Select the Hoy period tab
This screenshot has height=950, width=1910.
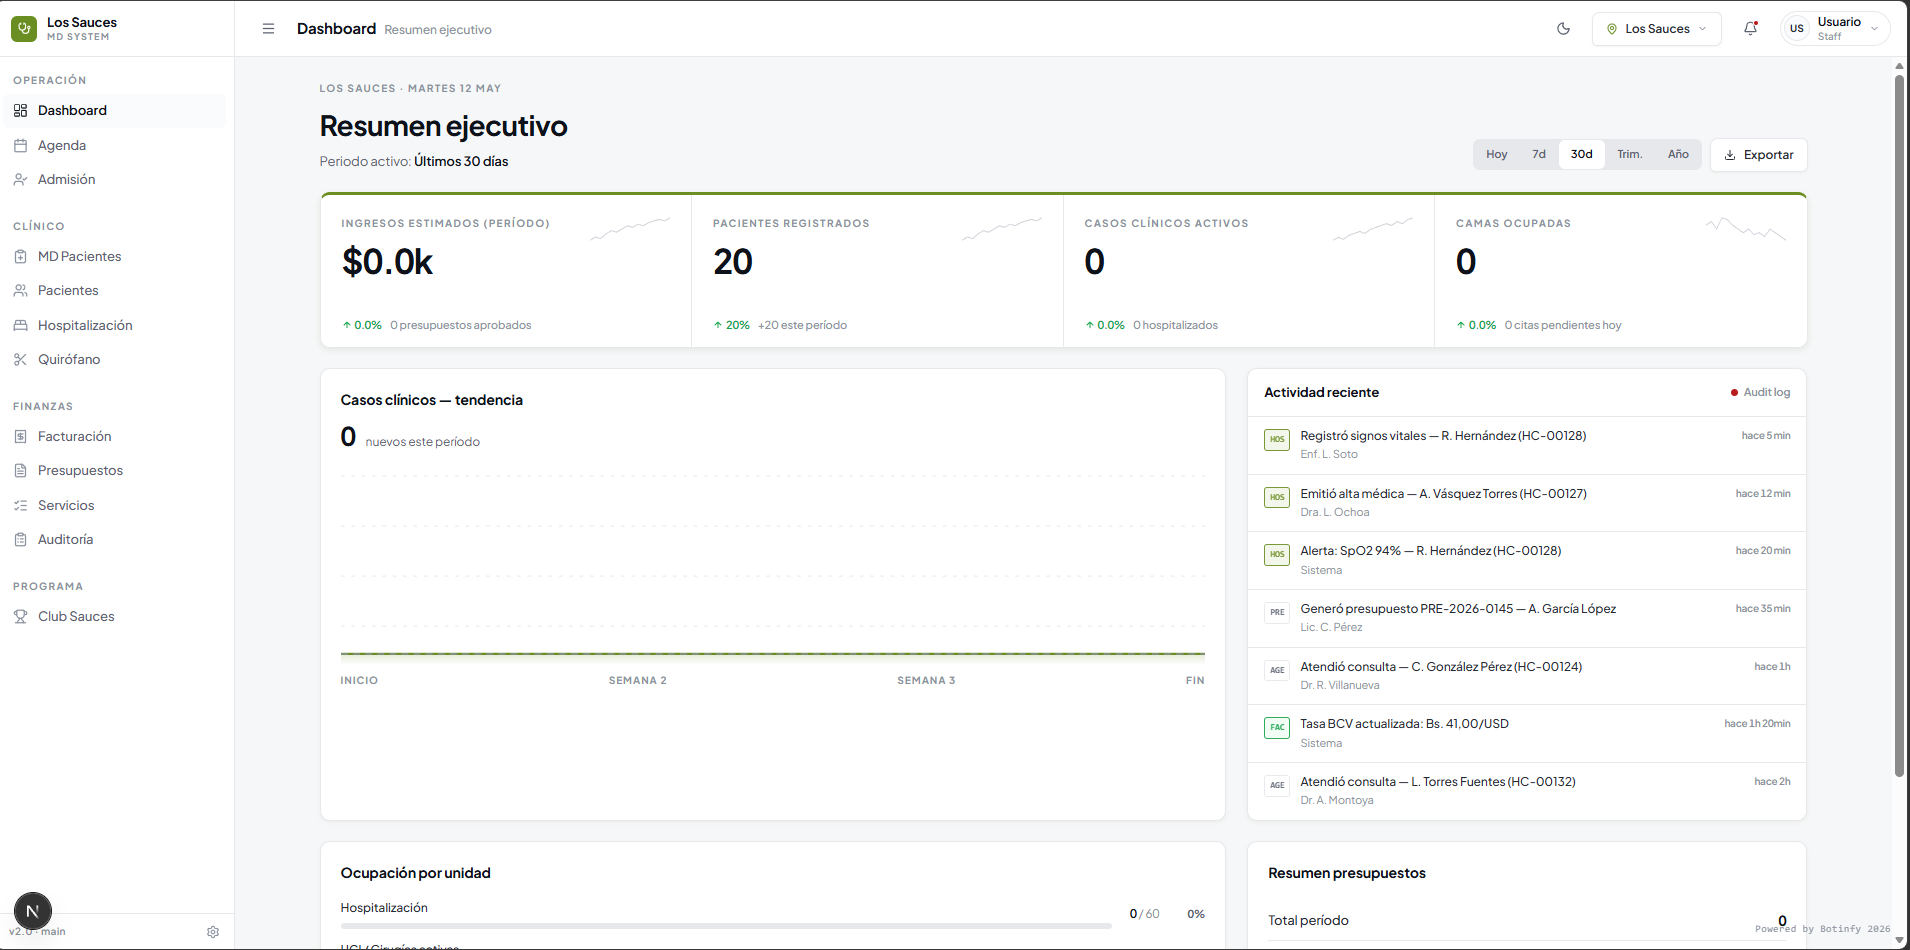click(1496, 154)
